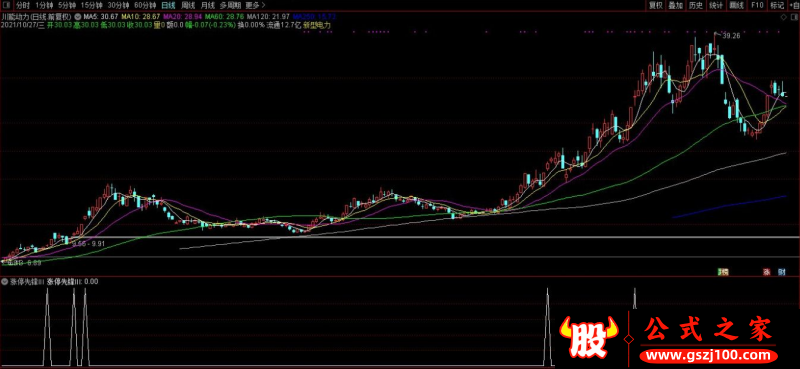Expand 涨停先锋 indicator settings arrow

pos(5,281)
